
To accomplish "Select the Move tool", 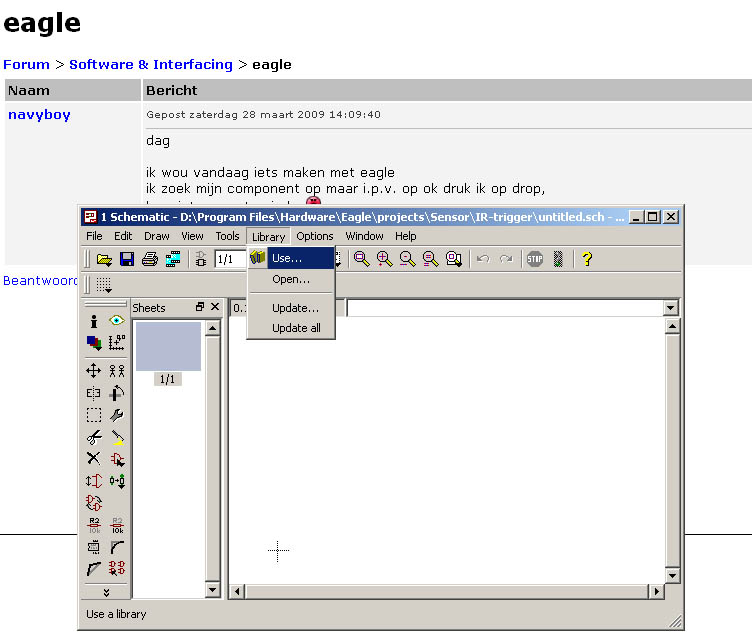I will pyautogui.click(x=94, y=370).
